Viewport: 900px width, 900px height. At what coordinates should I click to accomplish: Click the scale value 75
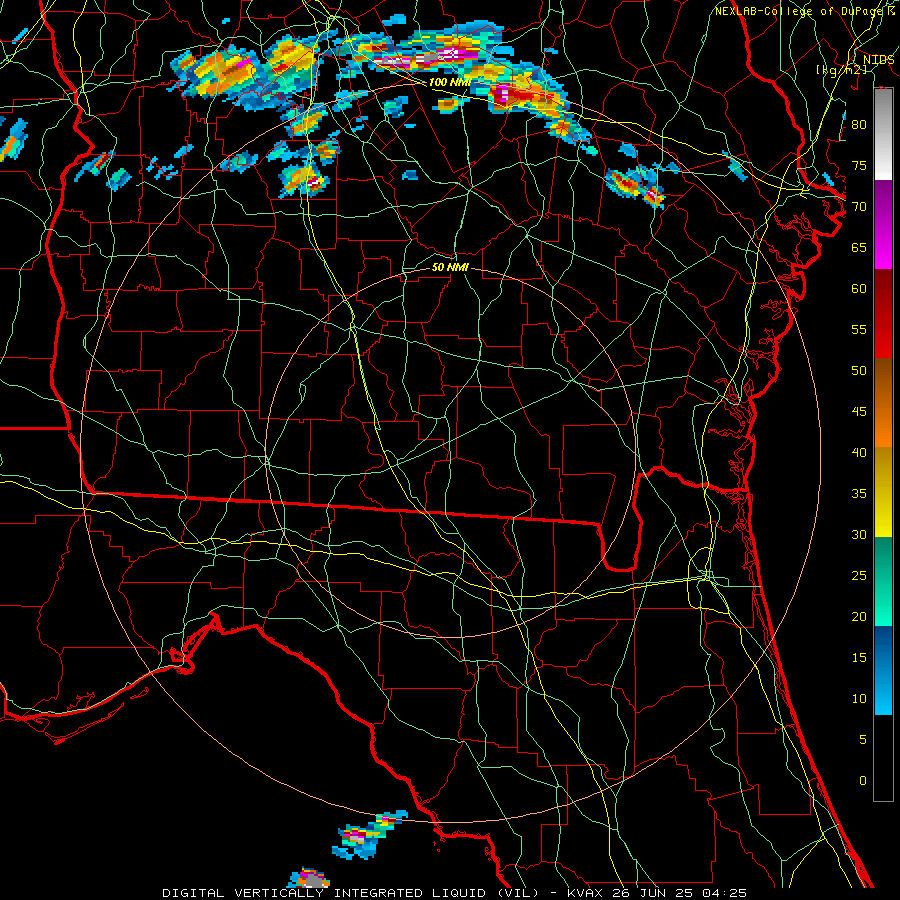[x=859, y=165]
